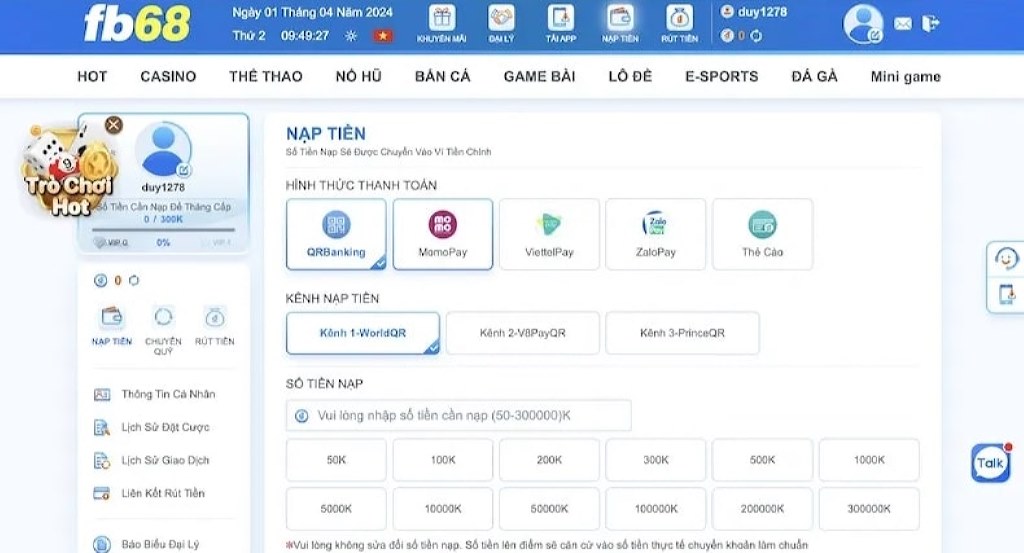Viewport: 1024px width, 553px height.
Task: Select ViettelPay payment method
Action: [549, 234]
